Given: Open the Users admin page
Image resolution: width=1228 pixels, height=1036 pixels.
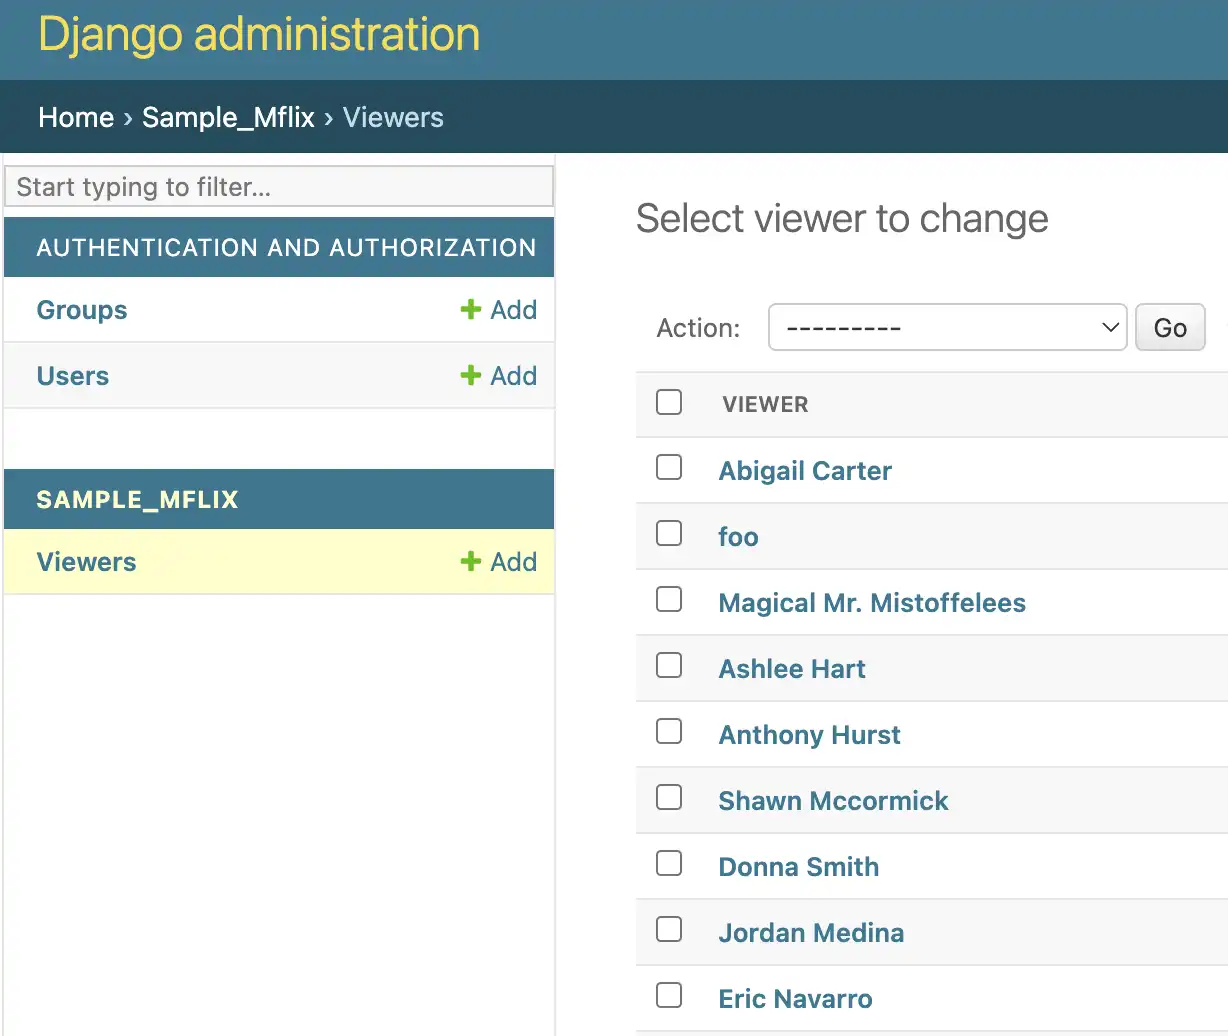Looking at the screenshot, I should tap(72, 376).
